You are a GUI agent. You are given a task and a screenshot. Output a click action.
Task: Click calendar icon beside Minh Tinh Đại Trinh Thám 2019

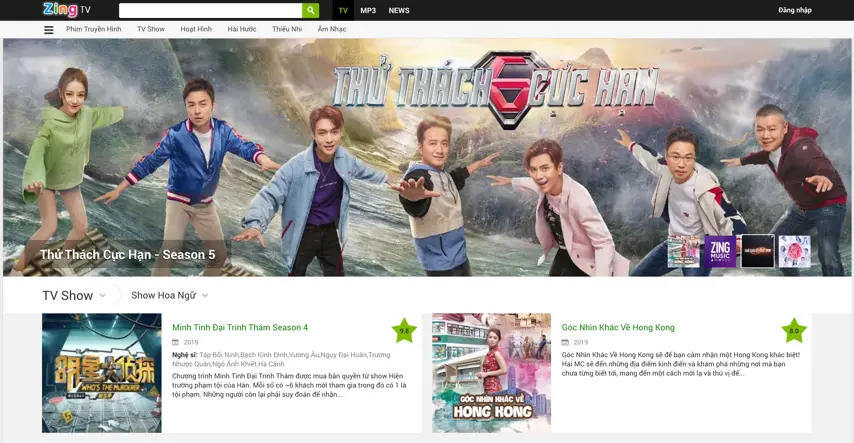(x=175, y=342)
